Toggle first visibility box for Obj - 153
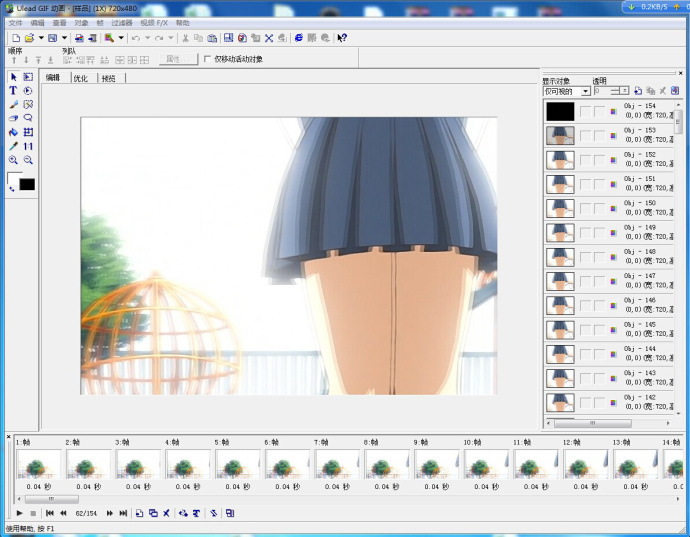The width and height of the screenshot is (690, 537). [585, 136]
